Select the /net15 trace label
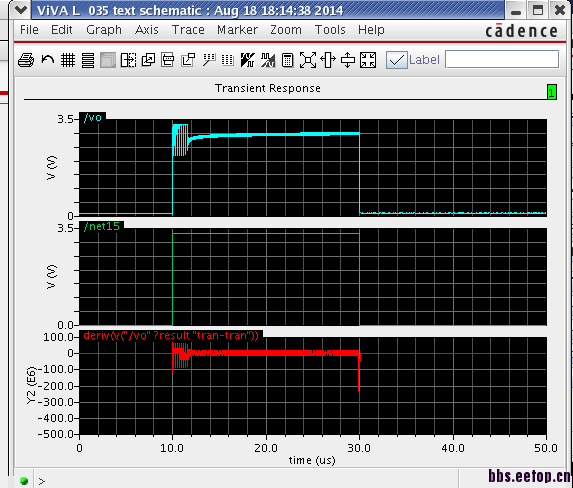The width and height of the screenshot is (573, 488). (102, 226)
